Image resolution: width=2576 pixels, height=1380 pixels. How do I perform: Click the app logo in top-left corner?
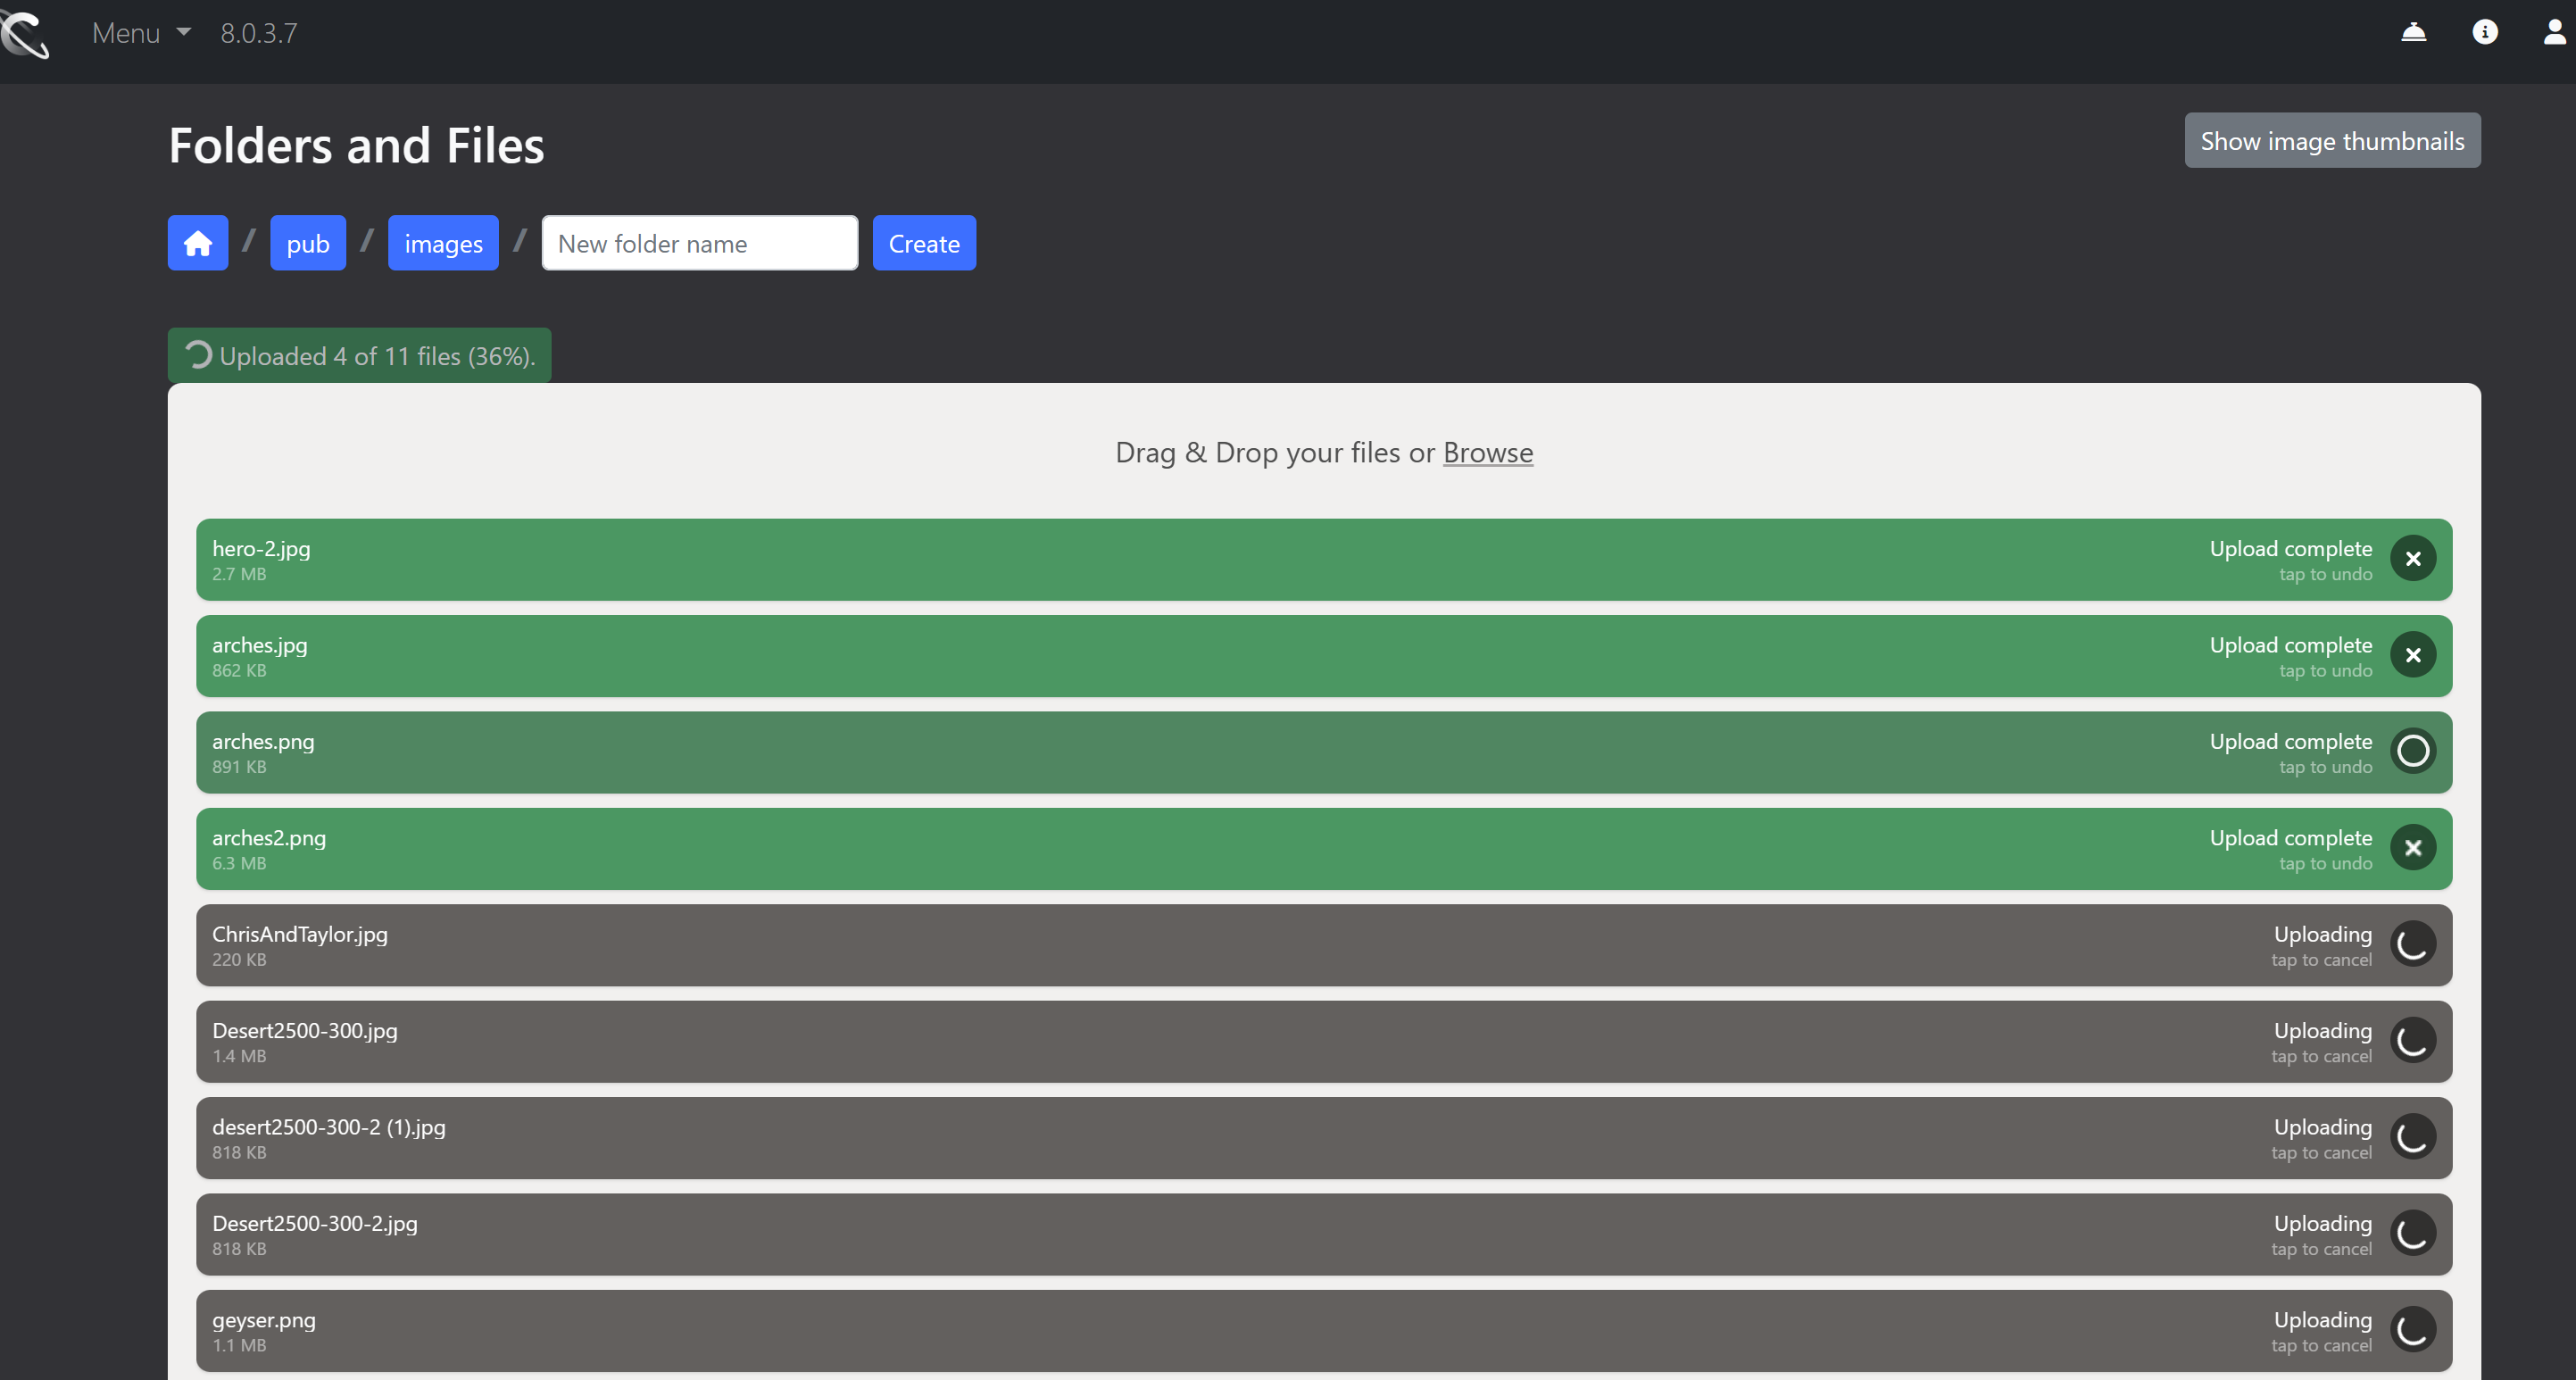(24, 34)
